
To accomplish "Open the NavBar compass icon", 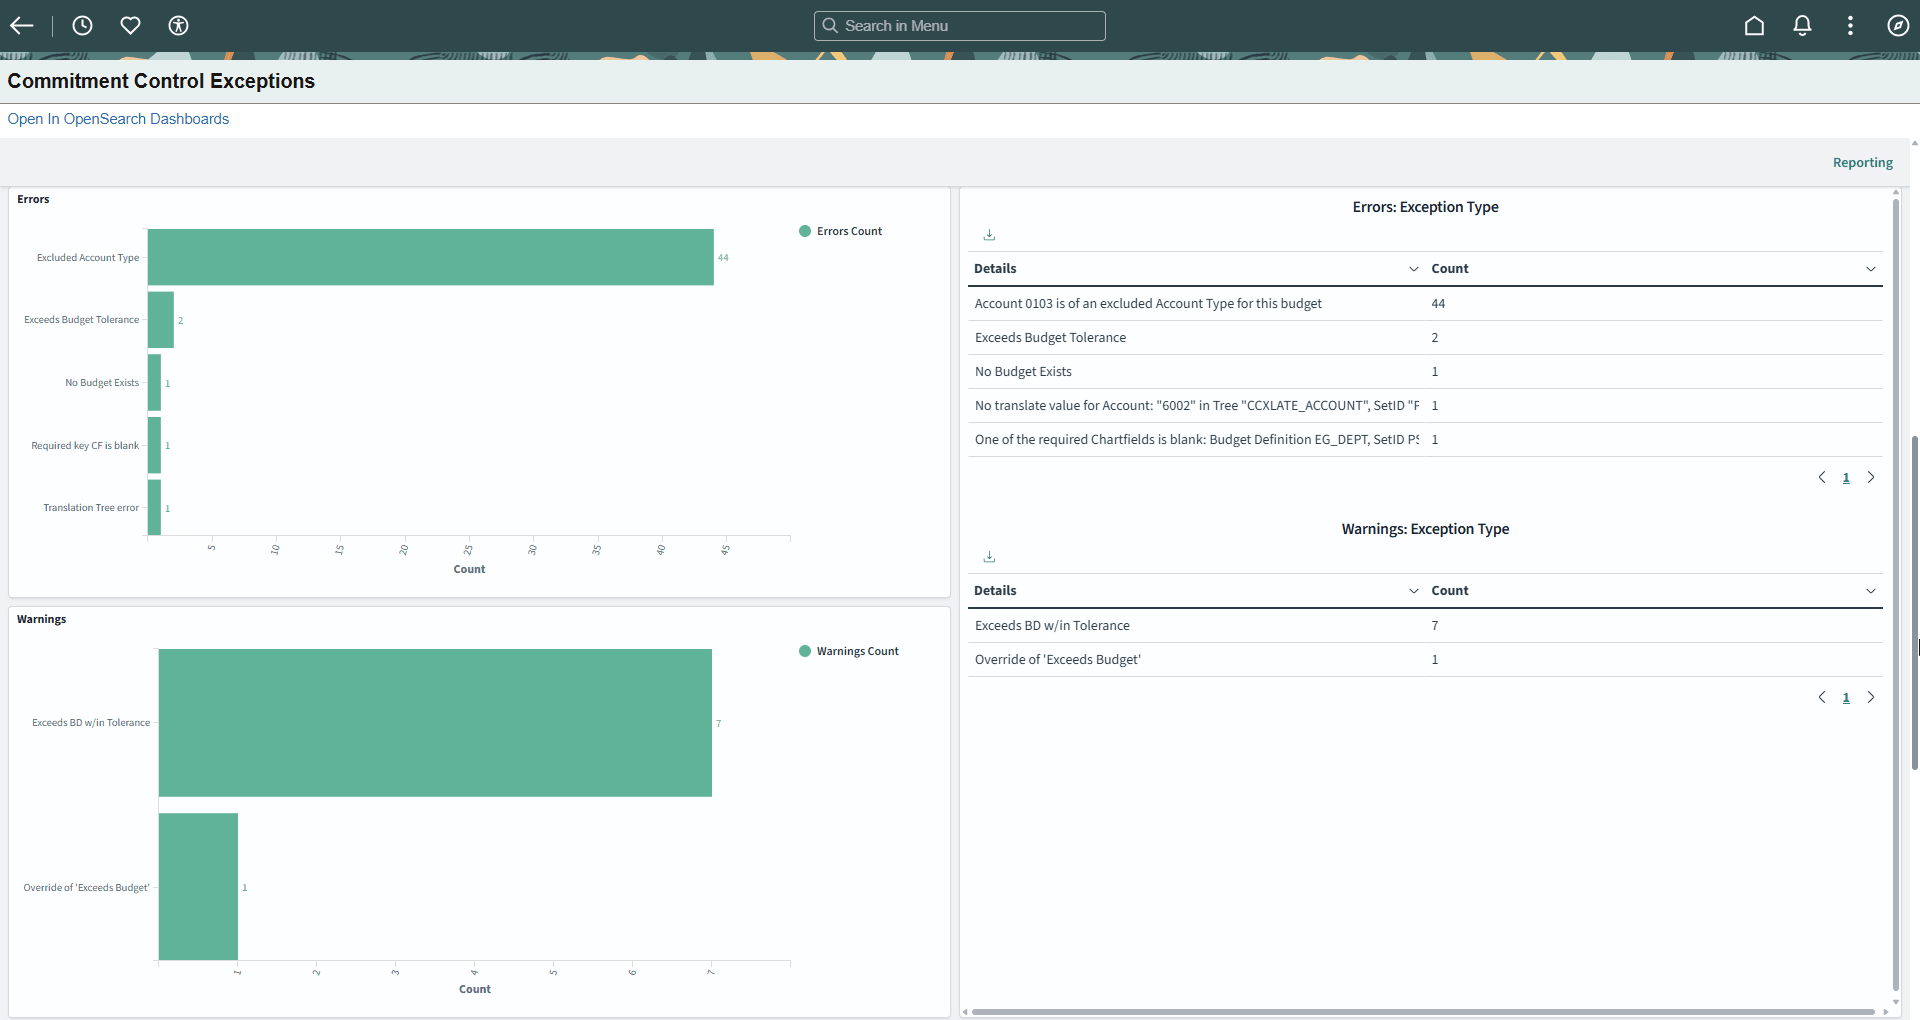I will click(1898, 26).
